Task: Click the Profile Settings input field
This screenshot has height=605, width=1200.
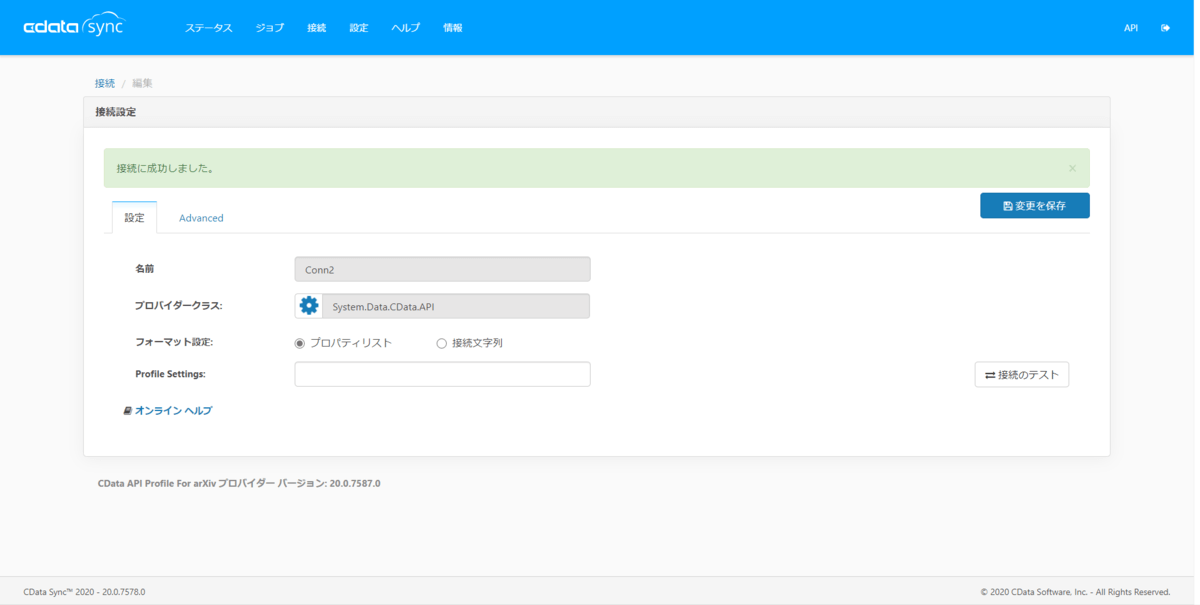Action: [x=442, y=374]
